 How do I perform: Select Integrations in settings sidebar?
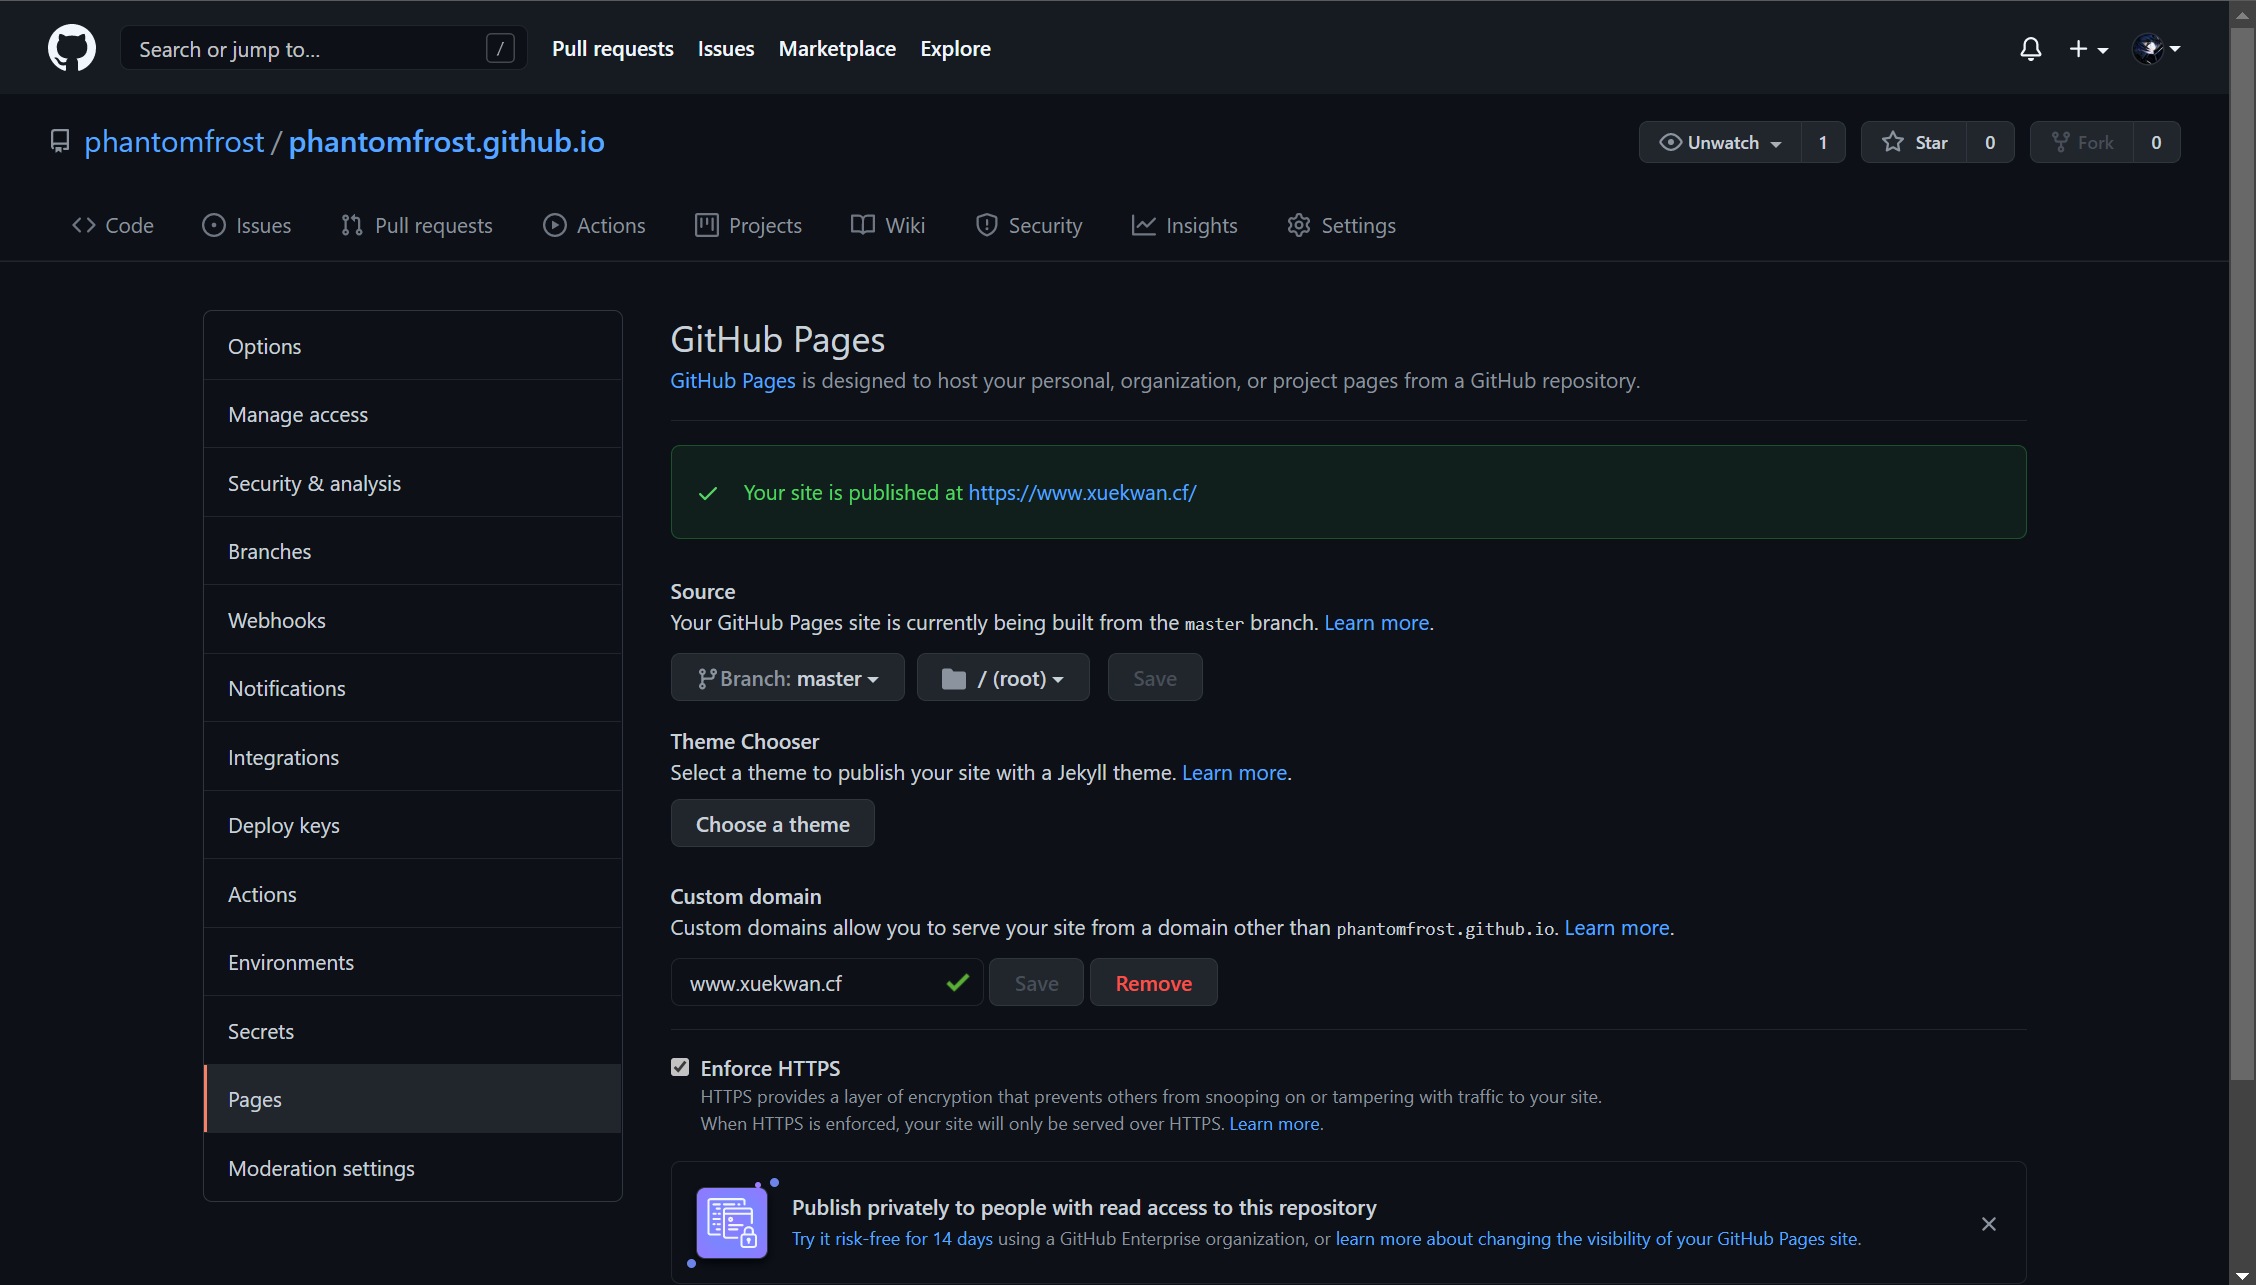(x=413, y=757)
